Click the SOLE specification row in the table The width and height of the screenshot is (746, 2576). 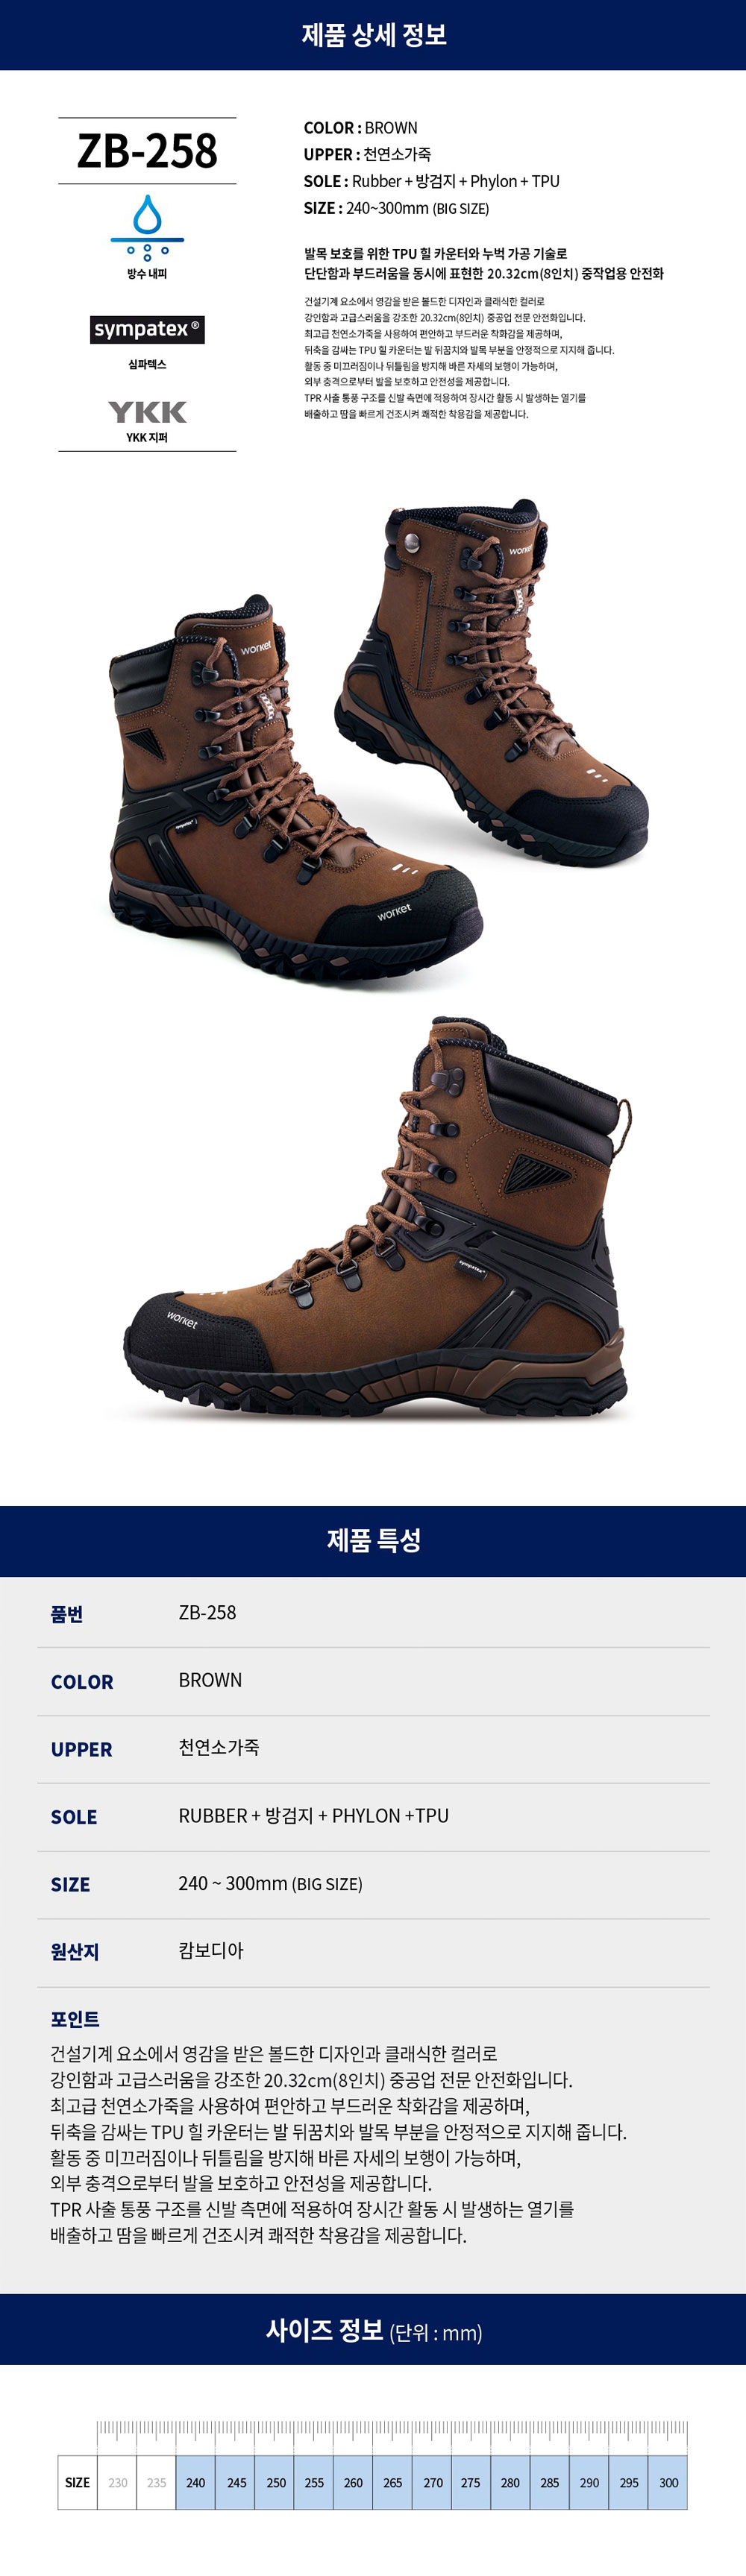[x=373, y=1816]
